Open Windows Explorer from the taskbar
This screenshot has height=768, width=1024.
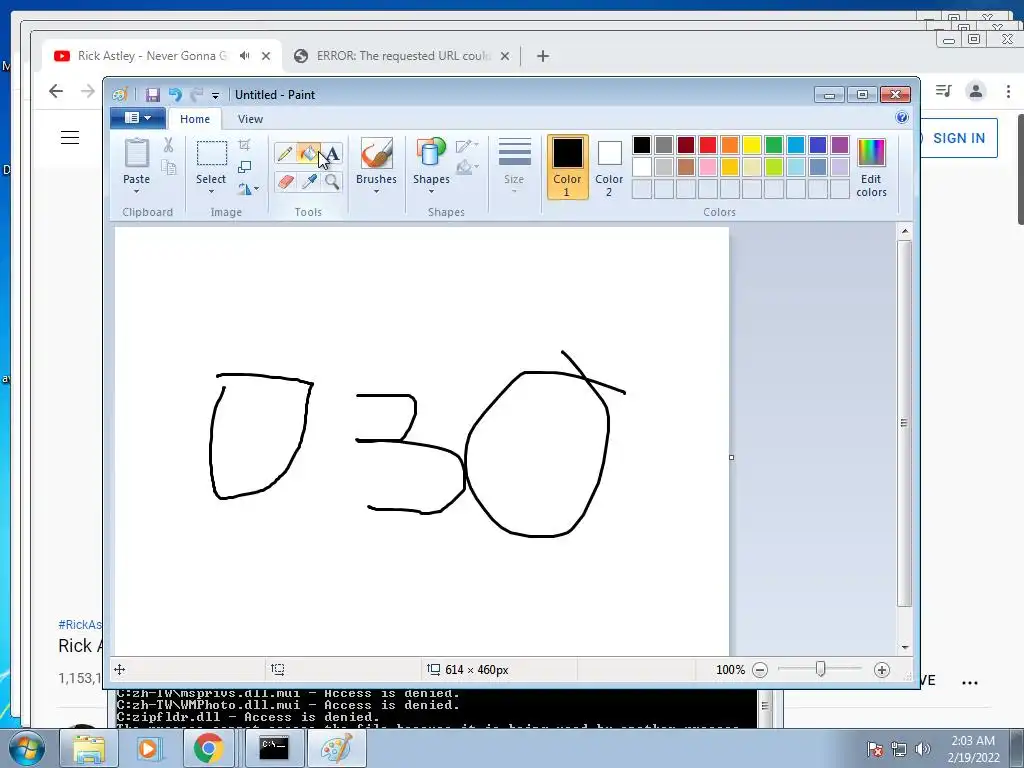click(89, 748)
